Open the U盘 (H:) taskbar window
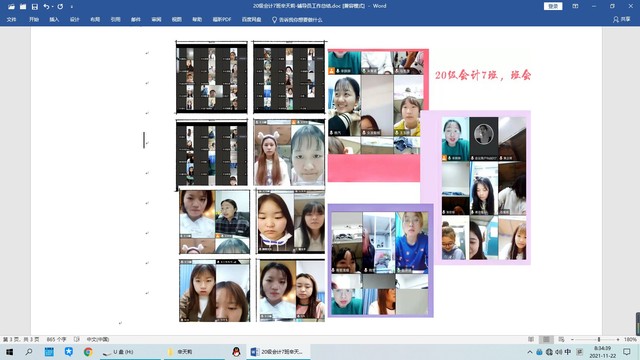 (131, 352)
